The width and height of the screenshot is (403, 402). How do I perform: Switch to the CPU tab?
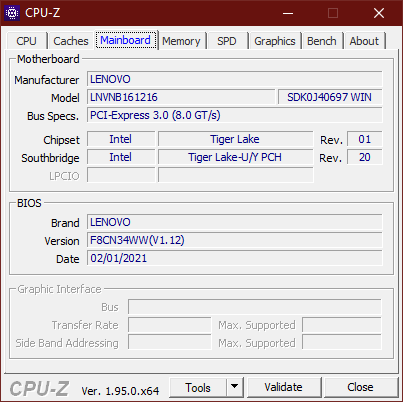pyautogui.click(x=26, y=41)
